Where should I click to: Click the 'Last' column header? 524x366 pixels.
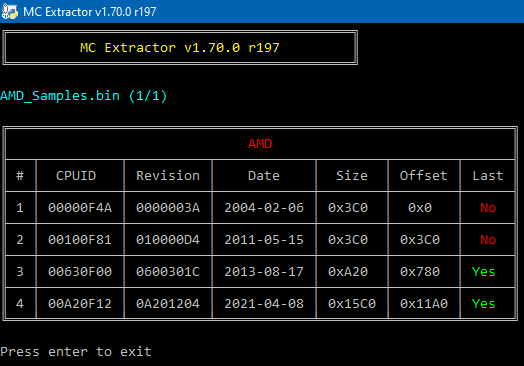coord(488,175)
